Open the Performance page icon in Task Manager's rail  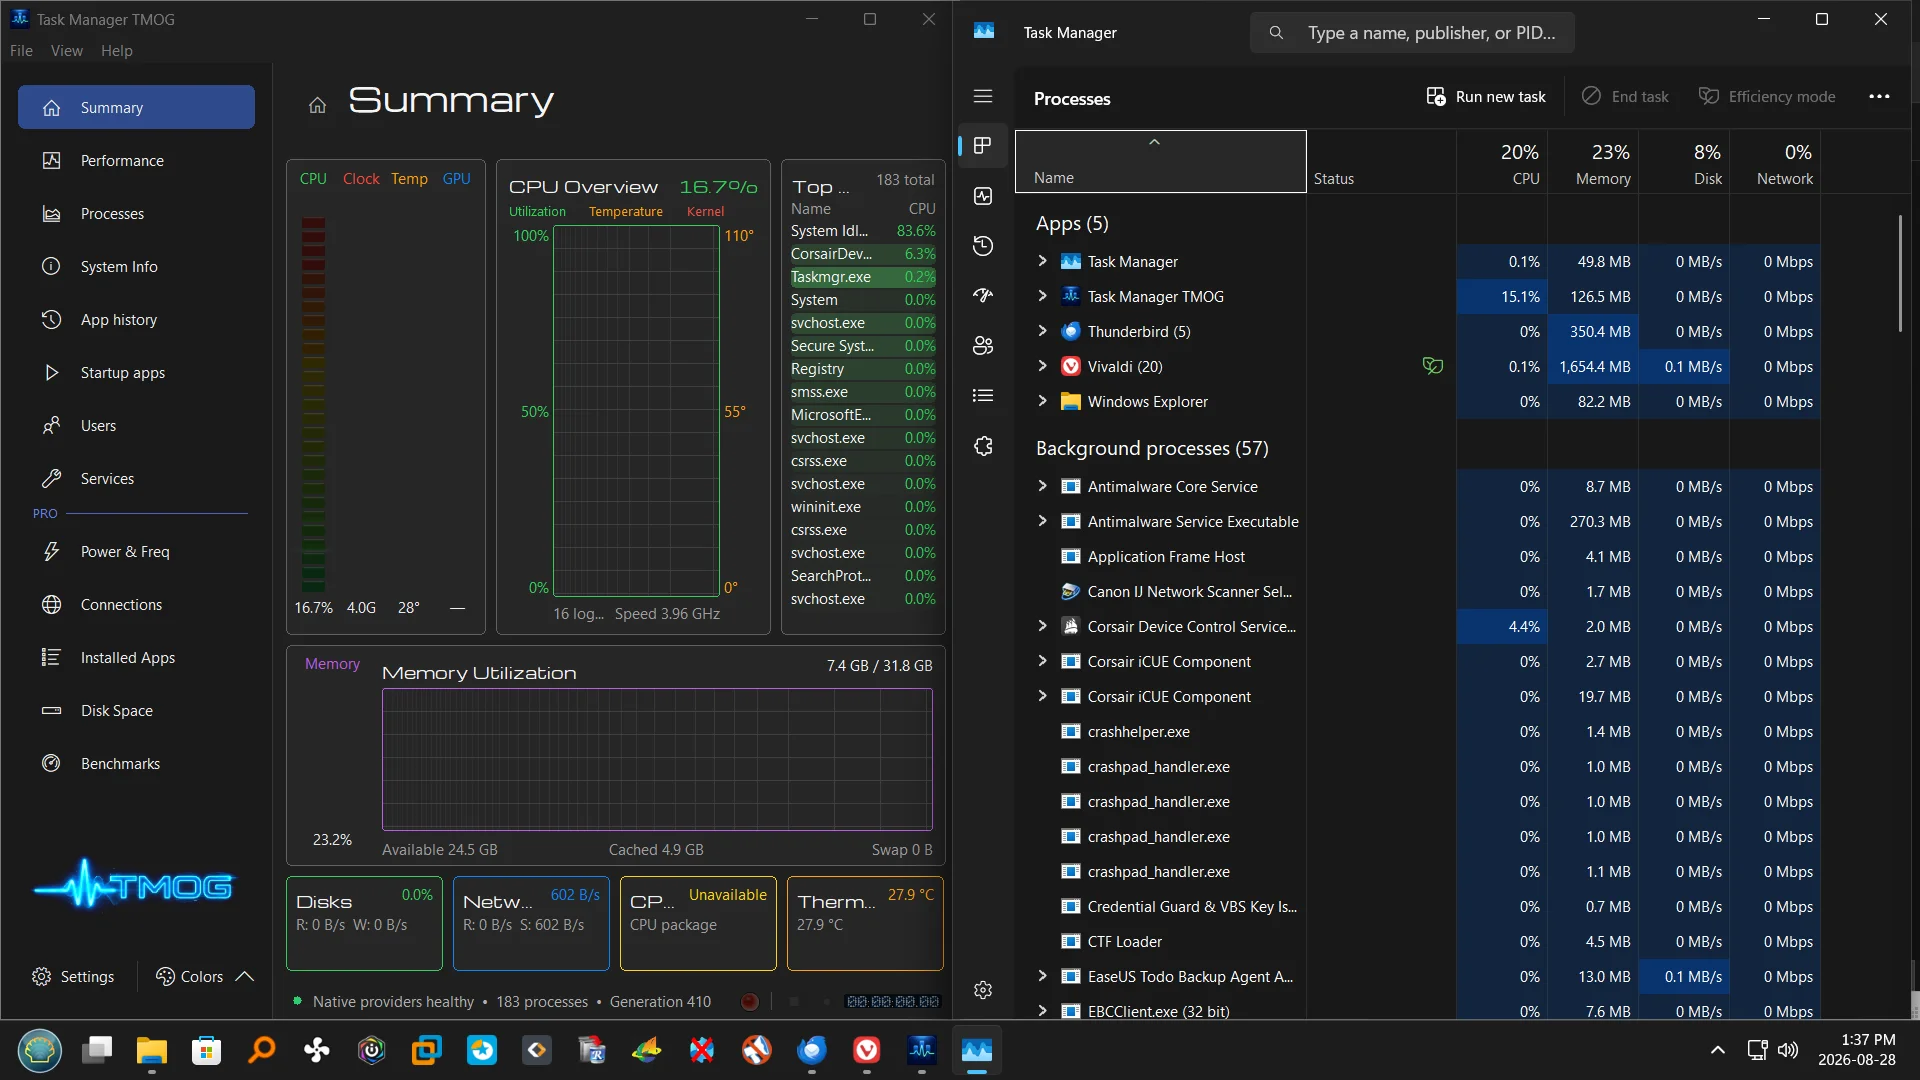pos(983,196)
